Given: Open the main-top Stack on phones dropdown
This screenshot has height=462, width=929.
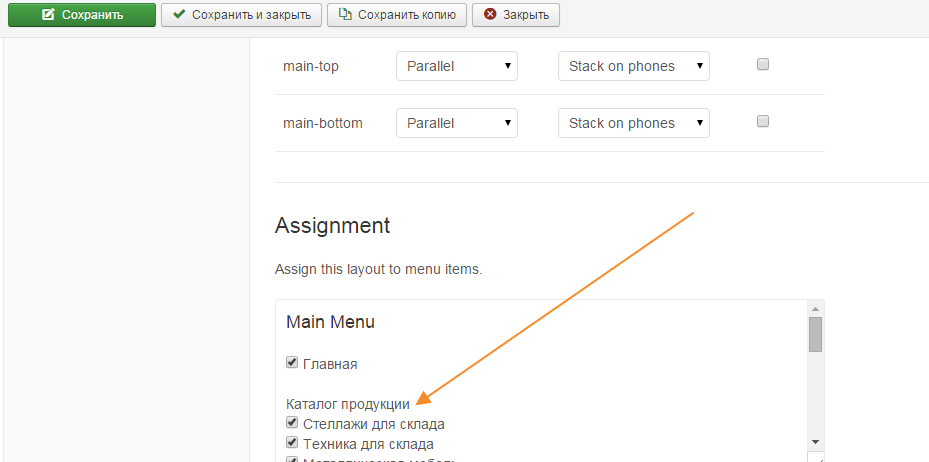Looking at the screenshot, I should (x=633, y=67).
